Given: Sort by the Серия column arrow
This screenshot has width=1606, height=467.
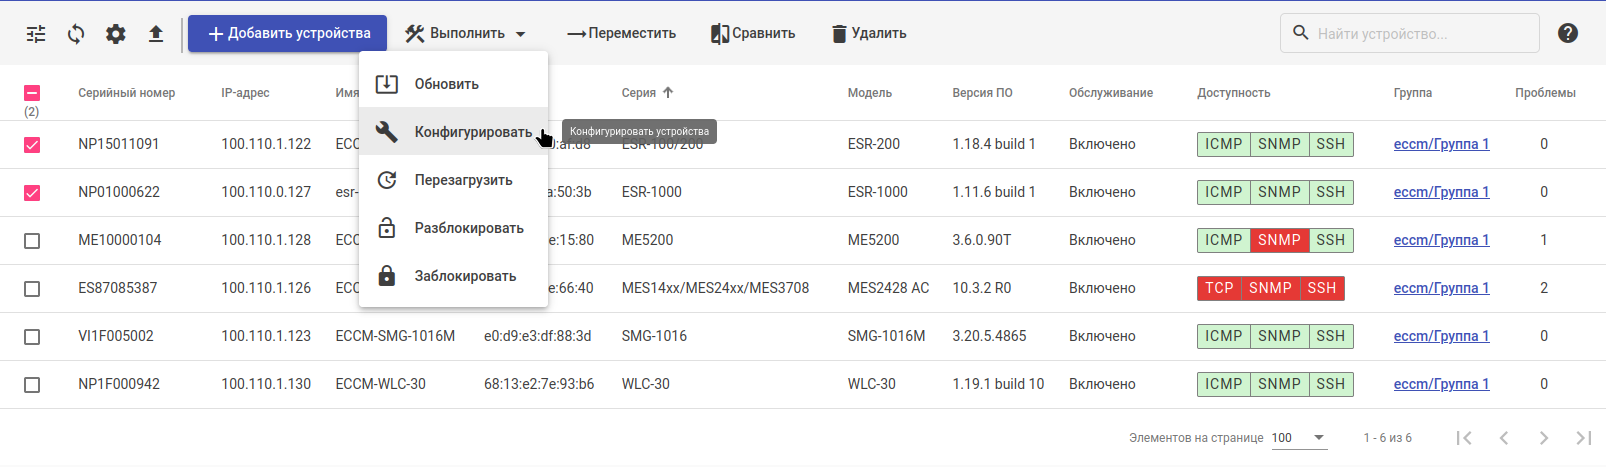Looking at the screenshot, I should [x=668, y=93].
